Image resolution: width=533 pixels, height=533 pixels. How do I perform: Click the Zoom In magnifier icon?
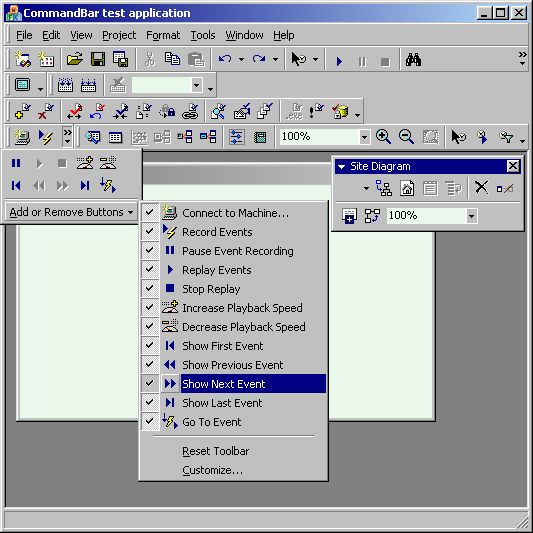383,137
